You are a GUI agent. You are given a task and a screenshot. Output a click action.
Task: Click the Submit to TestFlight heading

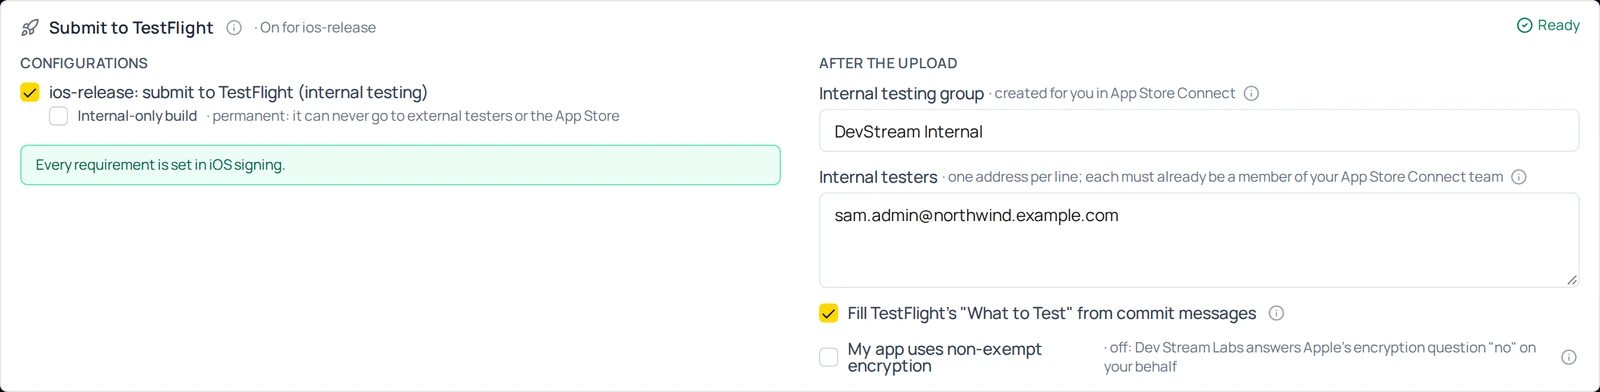(131, 28)
